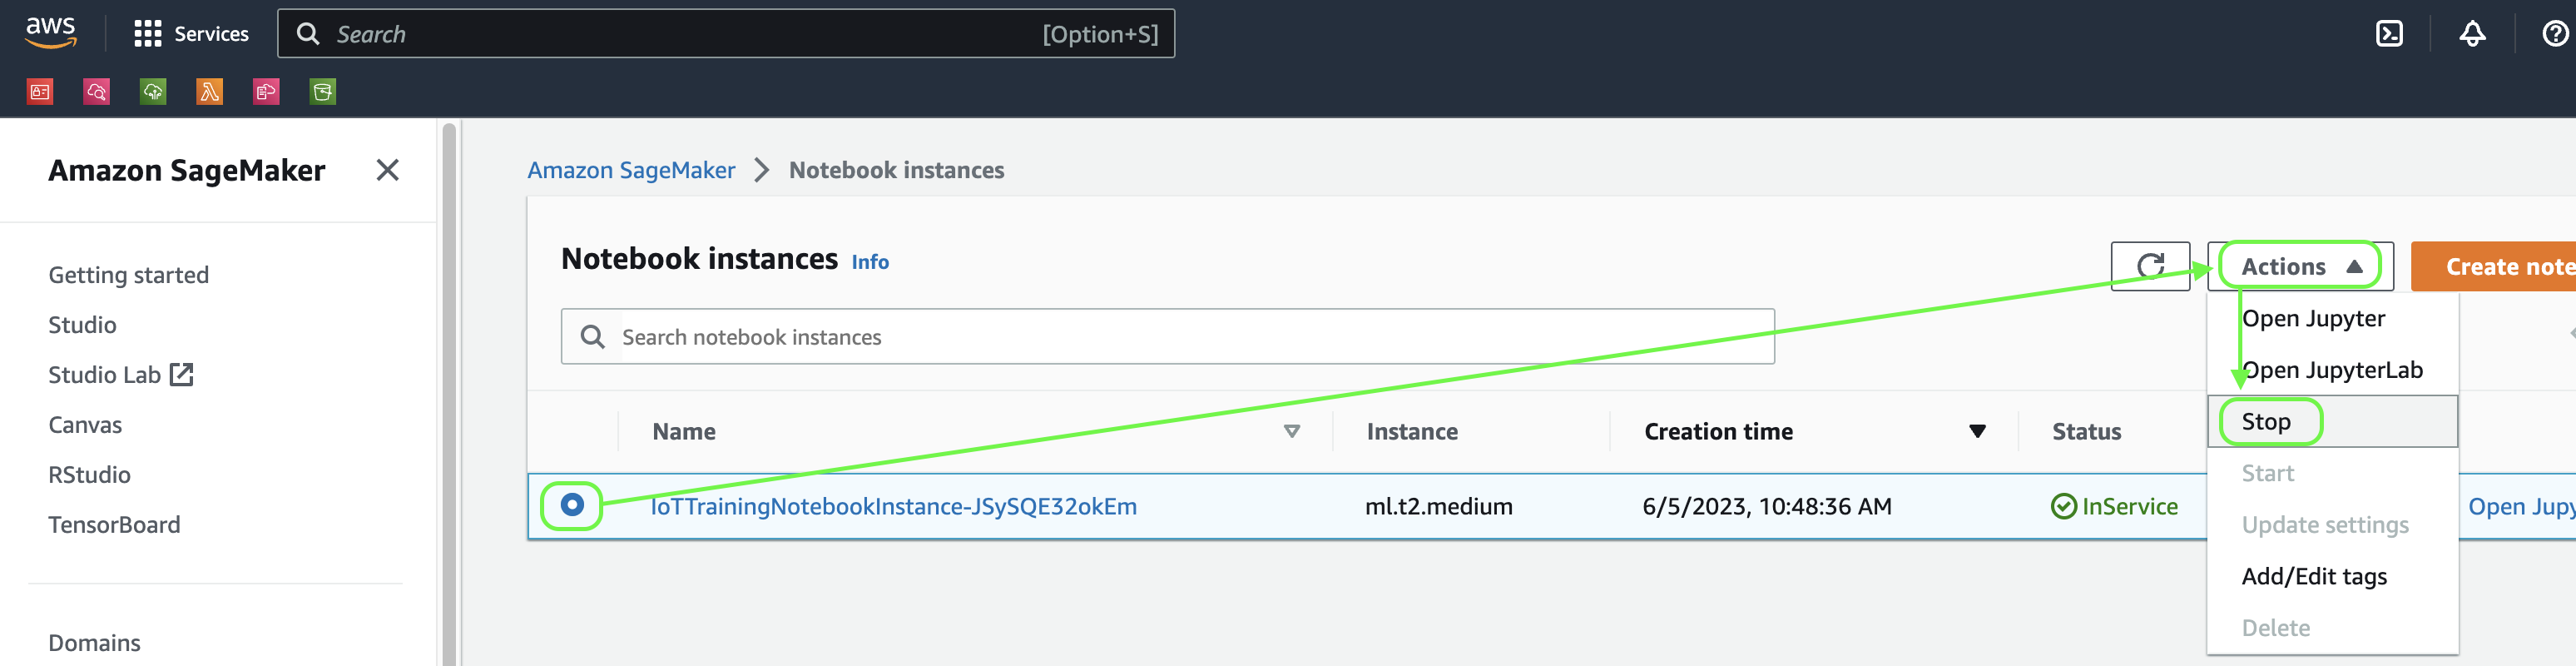Click the ml.t2.medium instance cell
The image size is (2576, 666).
coord(1438,506)
